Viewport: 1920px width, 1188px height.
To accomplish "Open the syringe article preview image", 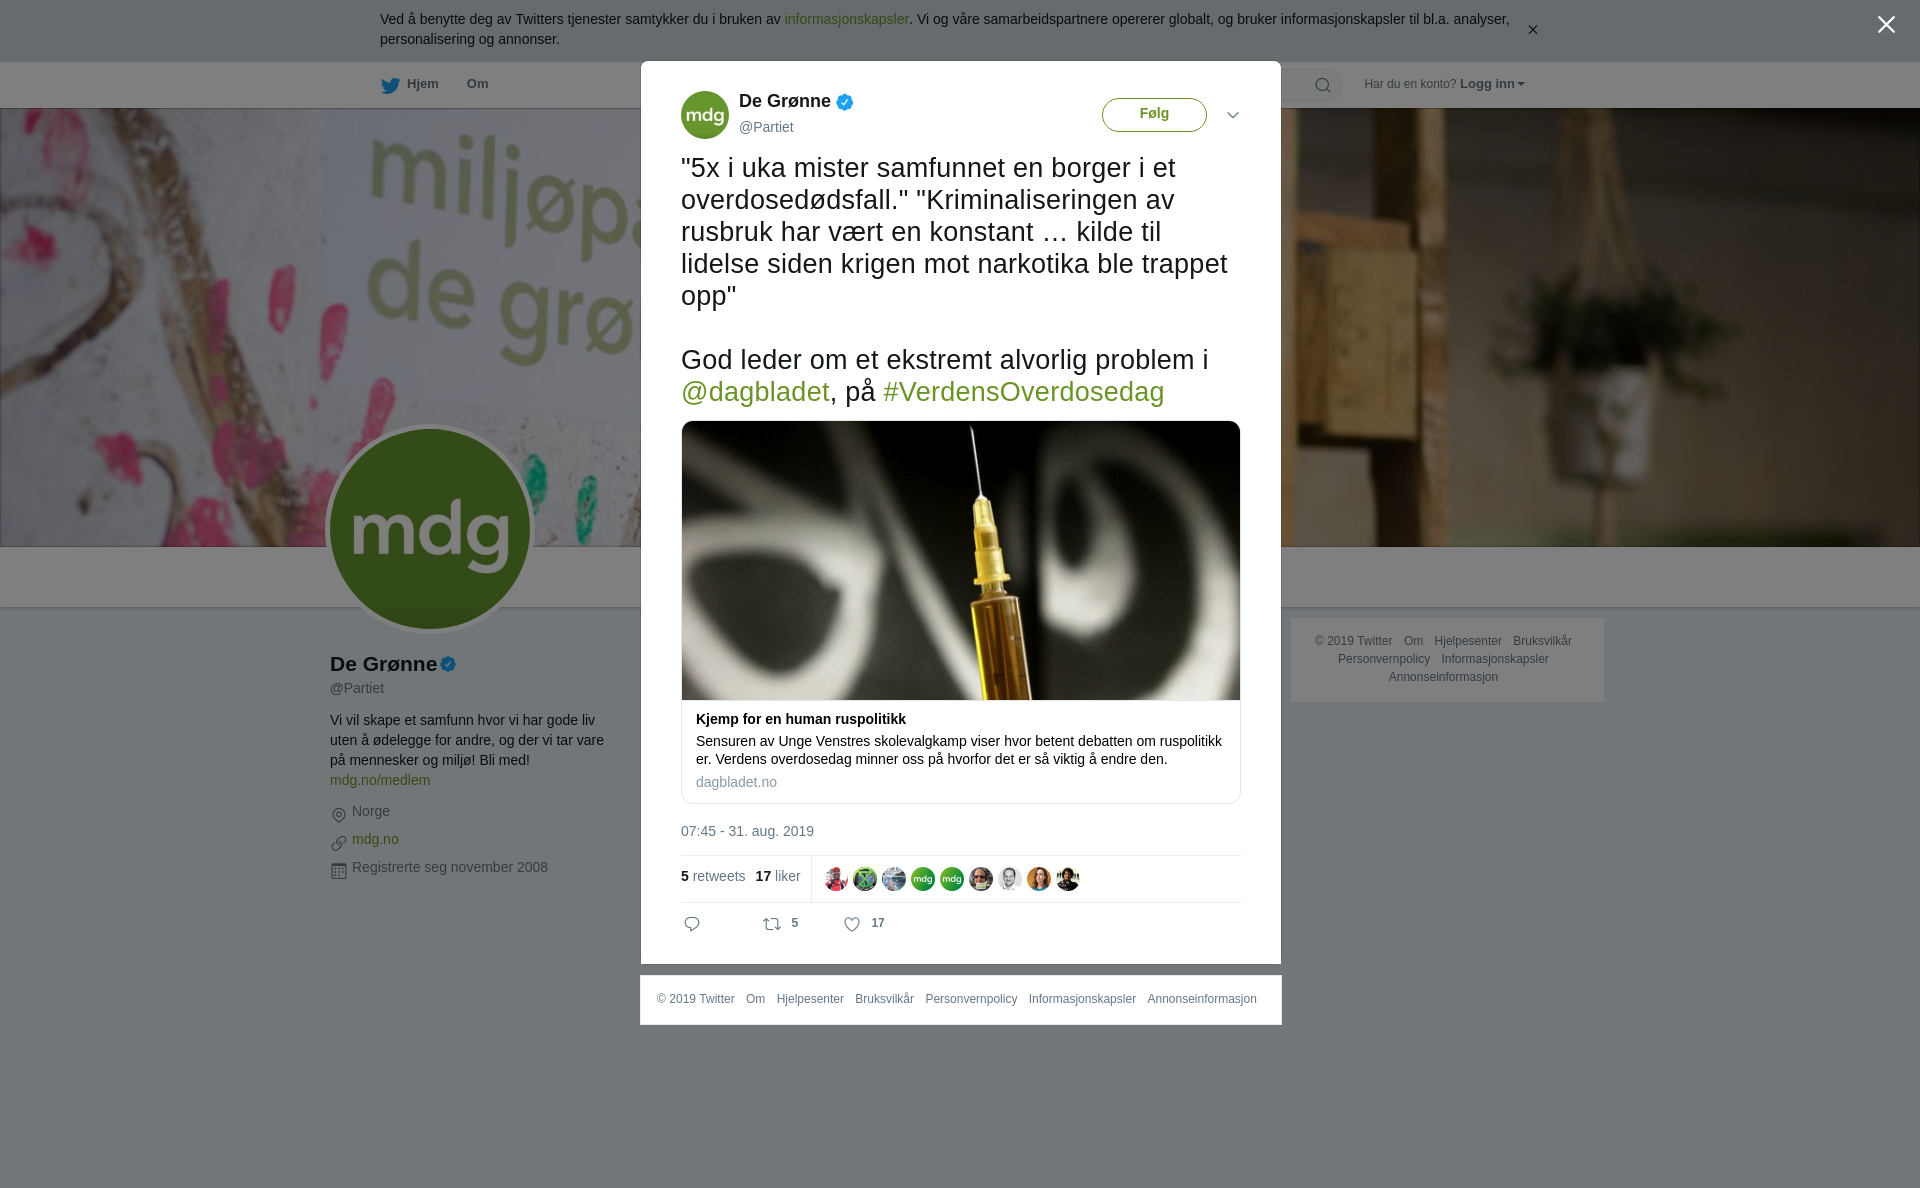I will pyautogui.click(x=961, y=560).
